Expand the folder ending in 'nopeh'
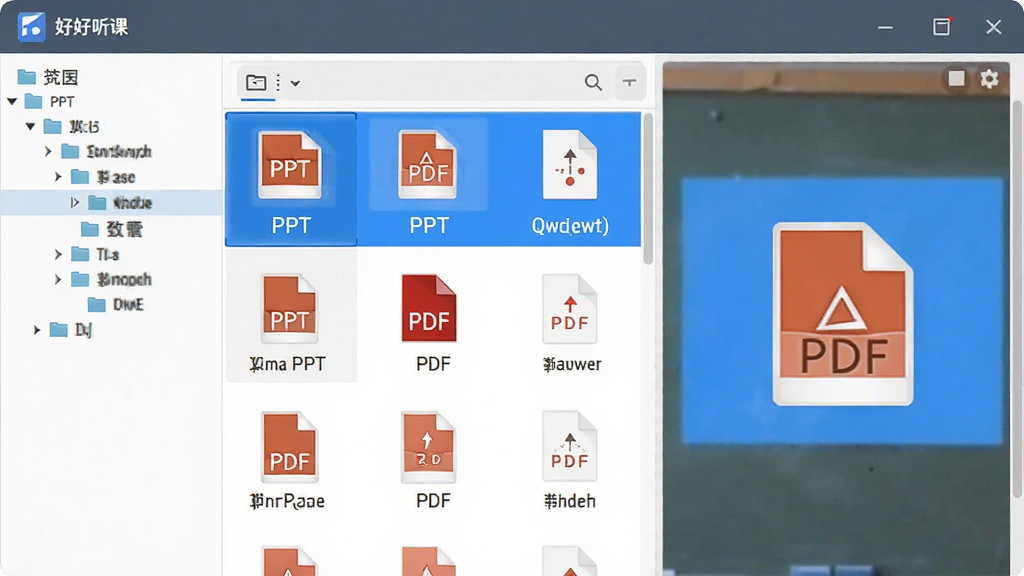Image resolution: width=1024 pixels, height=576 pixels. point(57,280)
